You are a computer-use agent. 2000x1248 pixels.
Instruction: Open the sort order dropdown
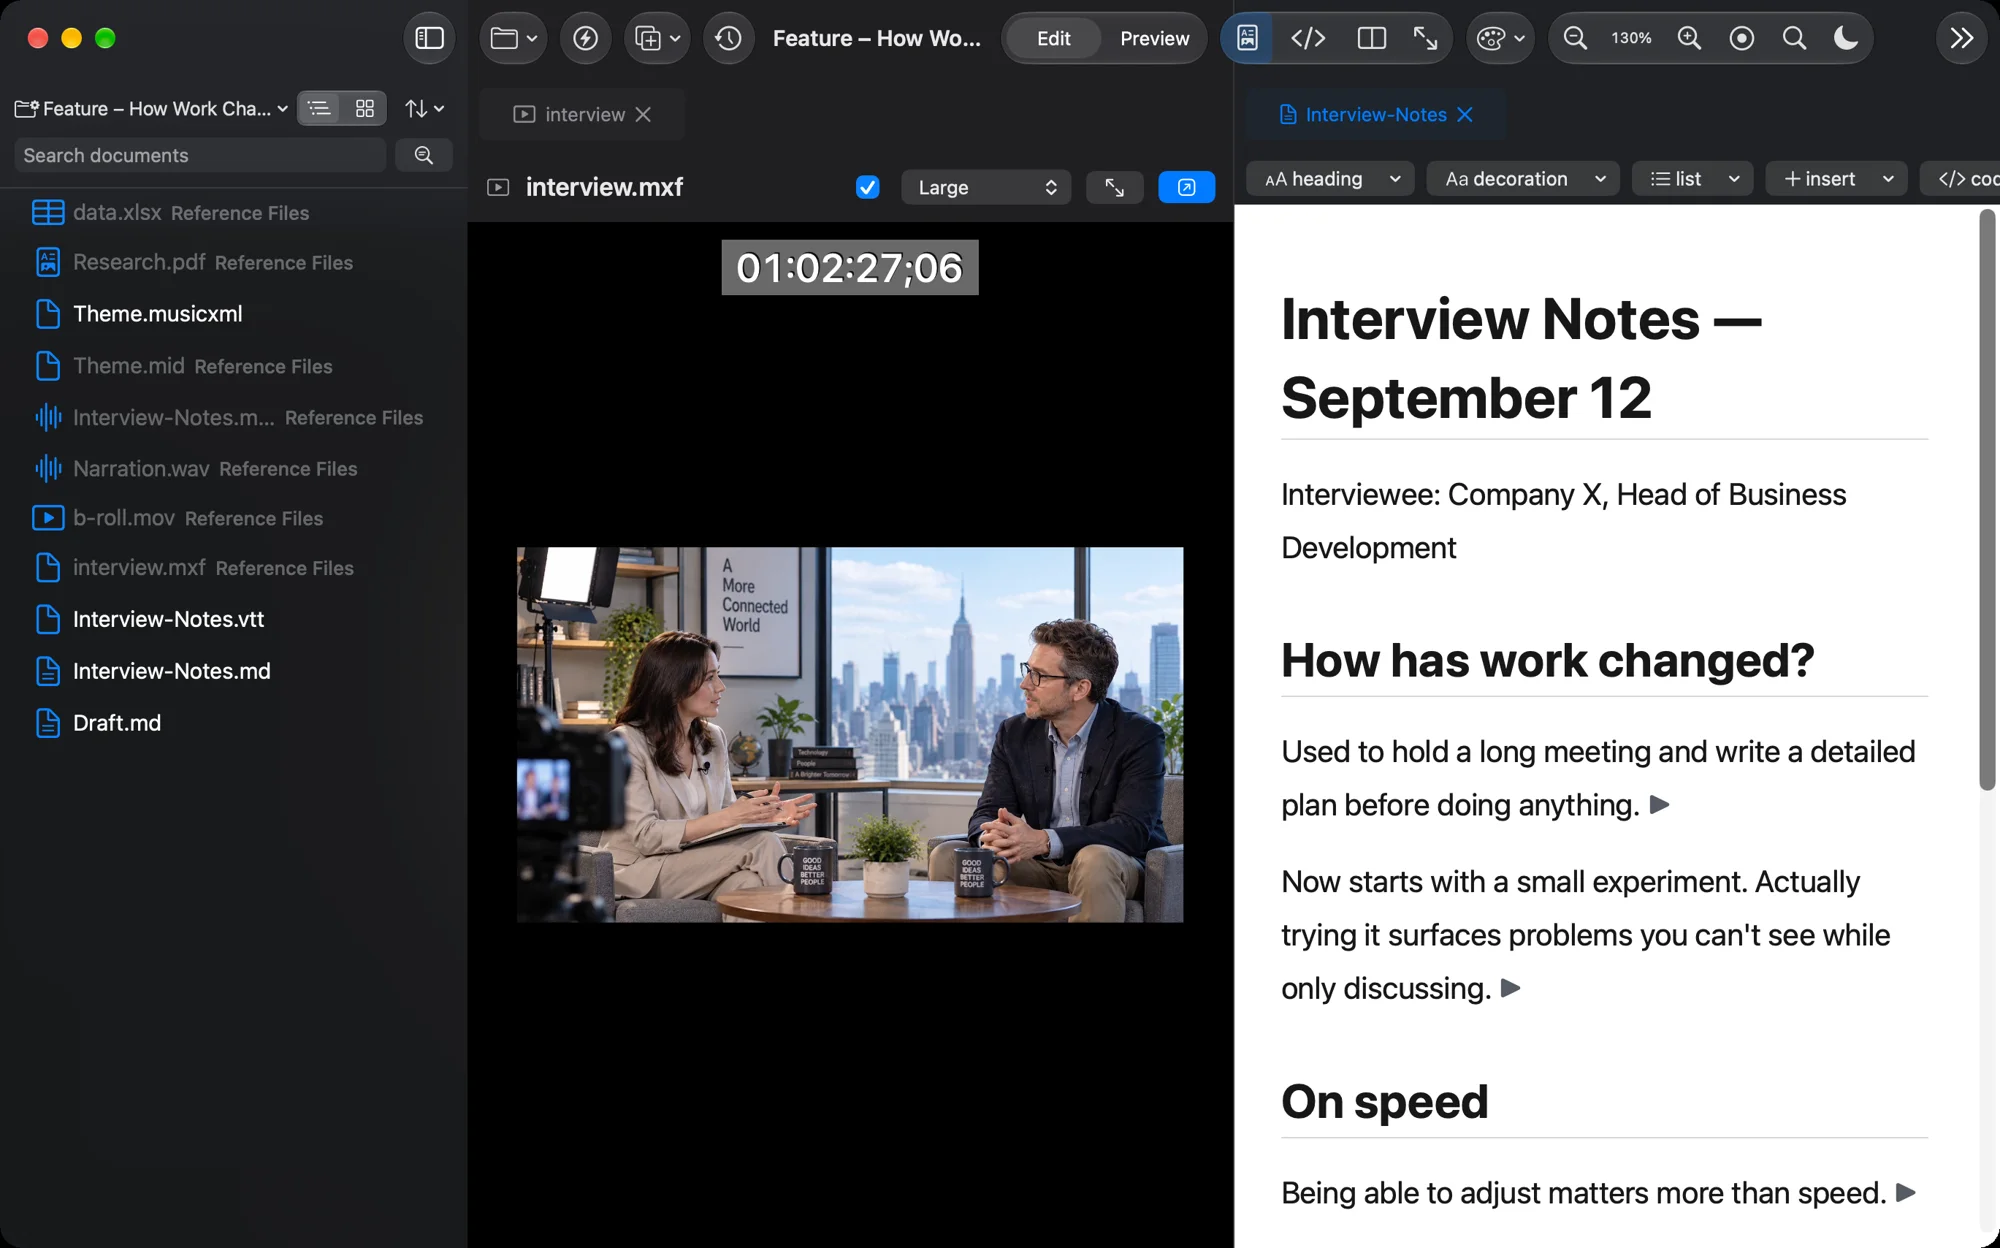(424, 108)
